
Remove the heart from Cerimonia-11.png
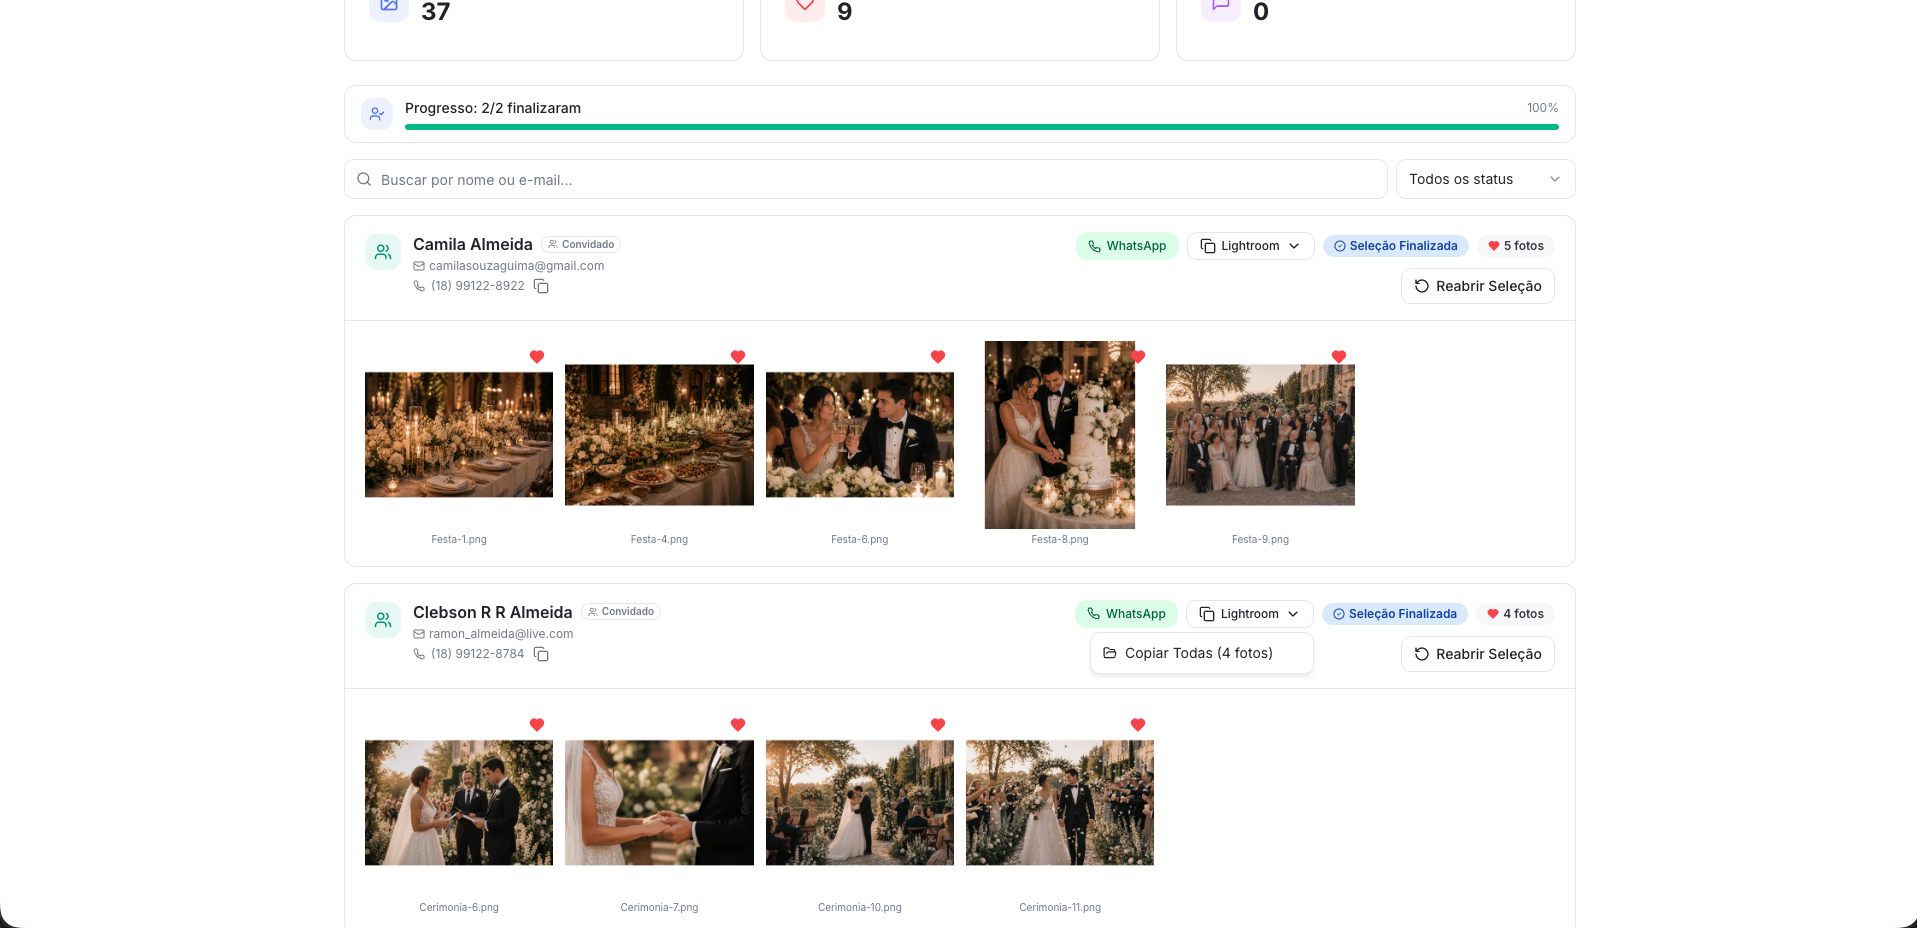click(1138, 725)
